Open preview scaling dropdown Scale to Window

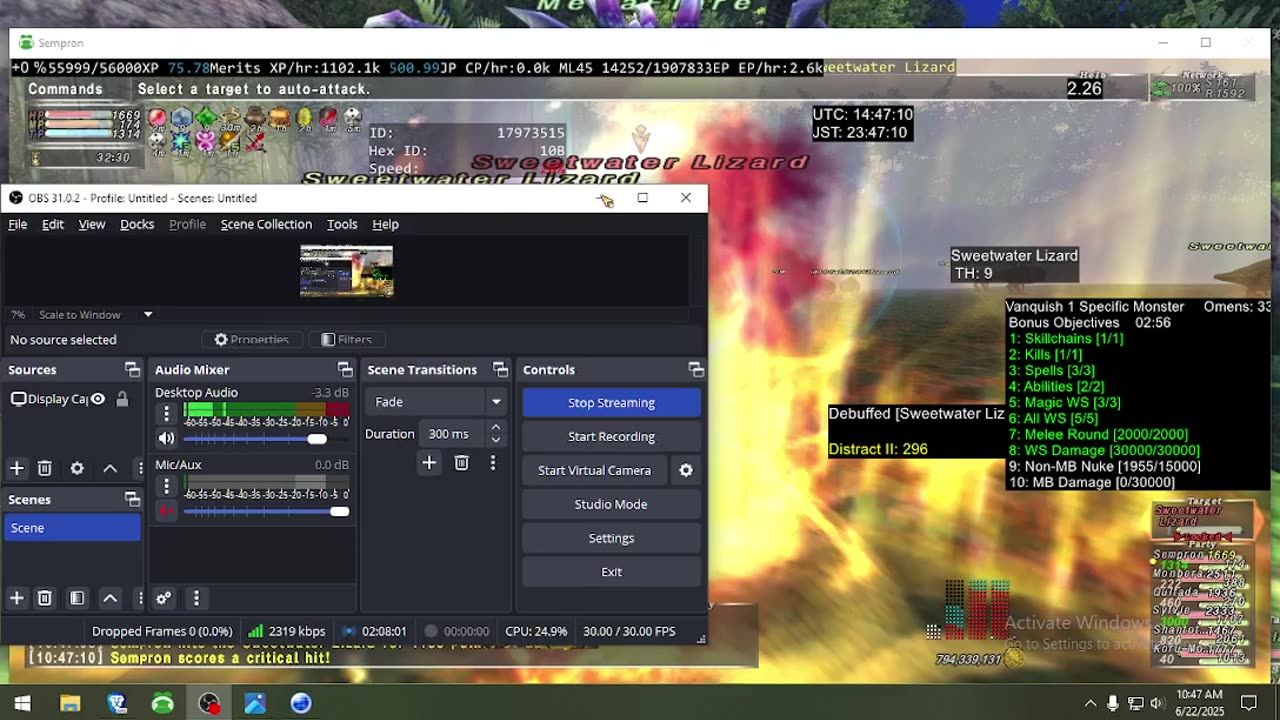coord(96,314)
